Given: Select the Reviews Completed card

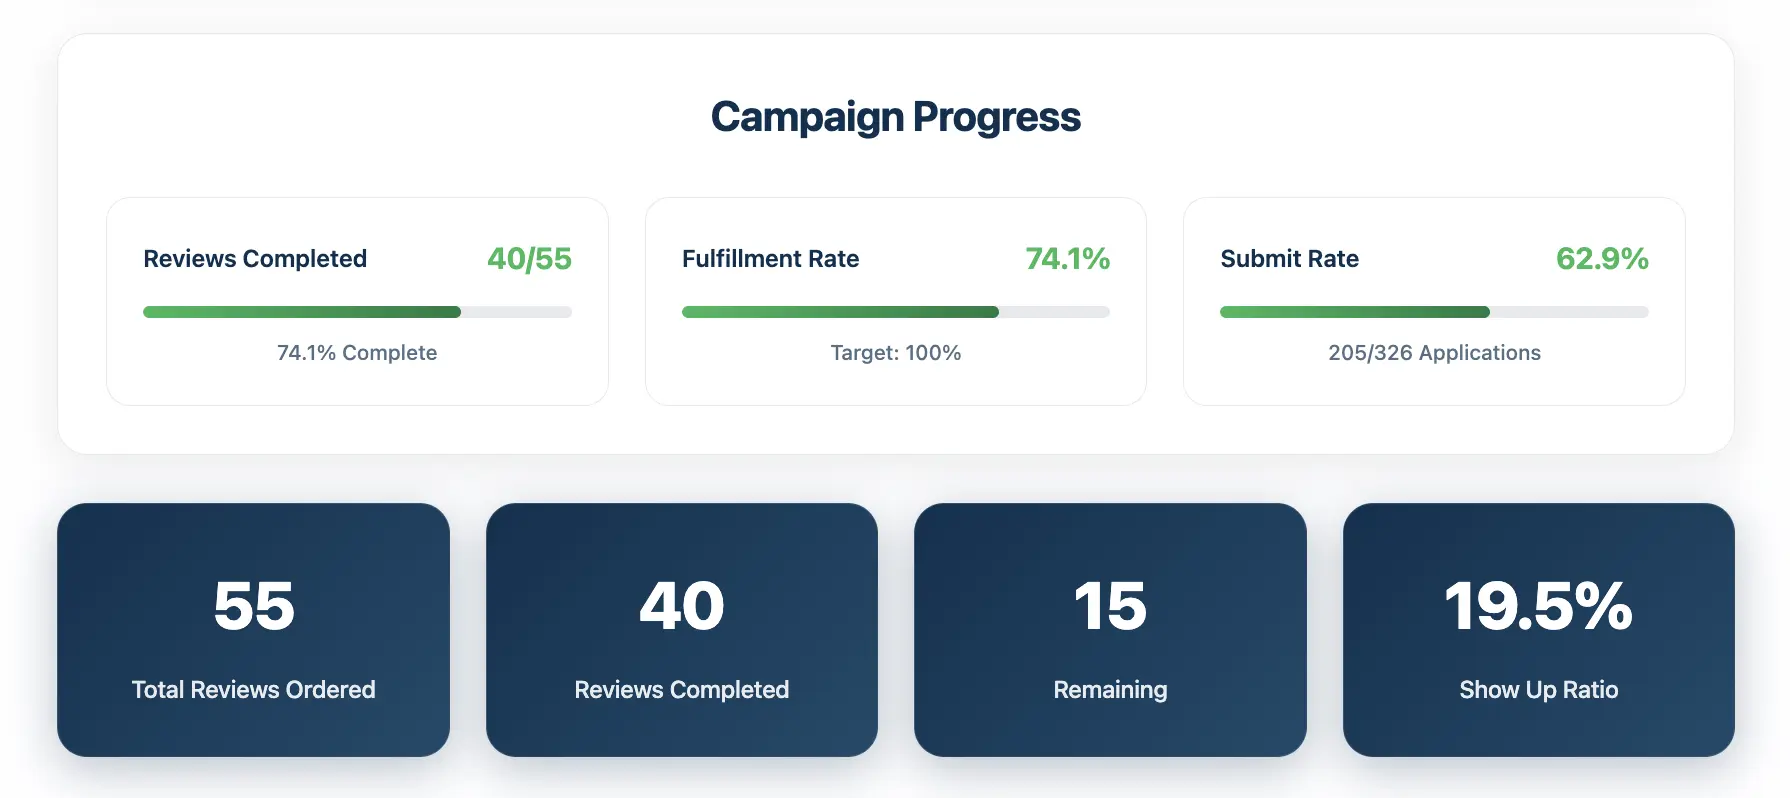Looking at the screenshot, I should tap(358, 300).
